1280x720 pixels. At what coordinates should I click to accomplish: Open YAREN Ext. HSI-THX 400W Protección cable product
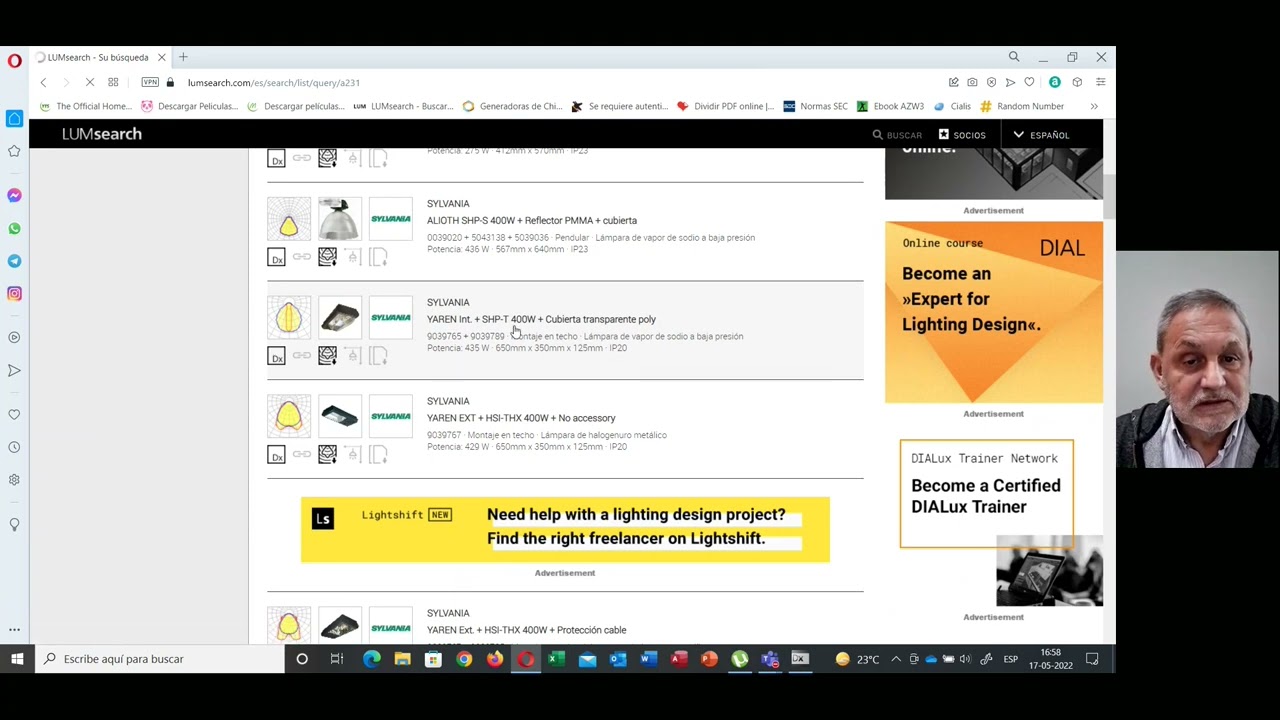pos(527,630)
